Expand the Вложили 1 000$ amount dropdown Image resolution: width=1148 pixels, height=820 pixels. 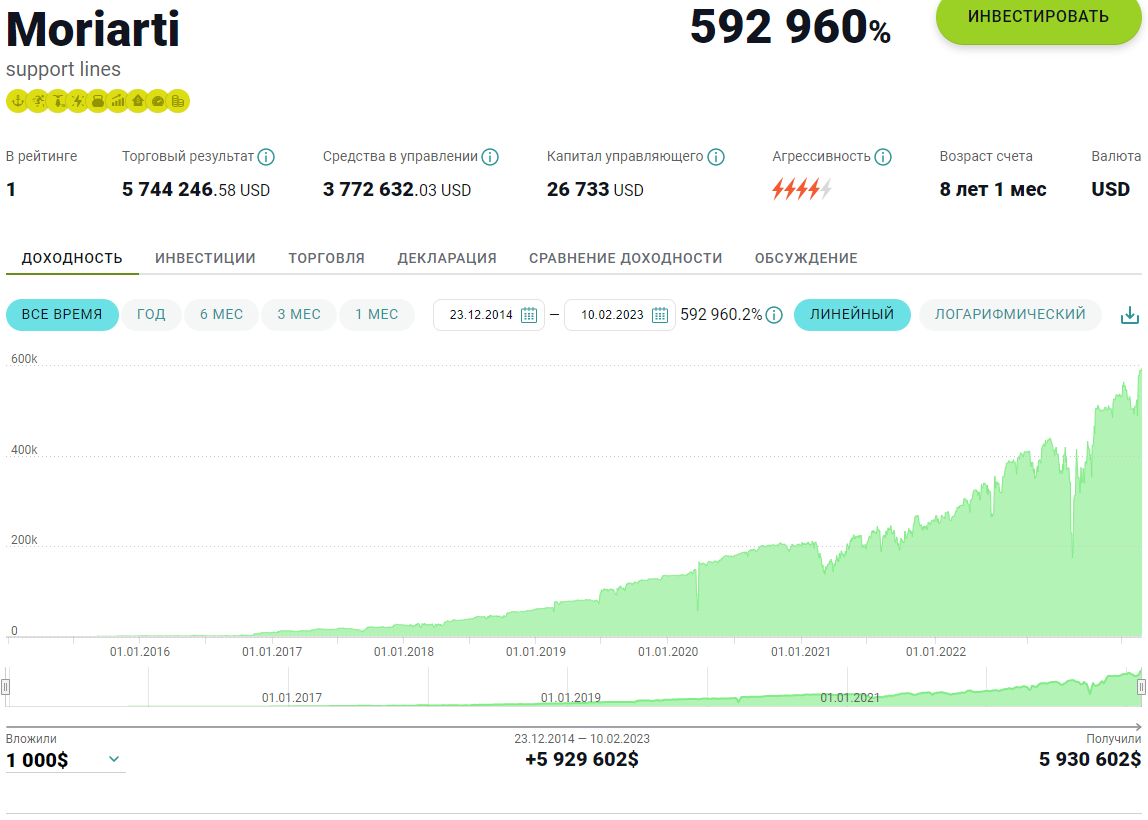(114, 759)
